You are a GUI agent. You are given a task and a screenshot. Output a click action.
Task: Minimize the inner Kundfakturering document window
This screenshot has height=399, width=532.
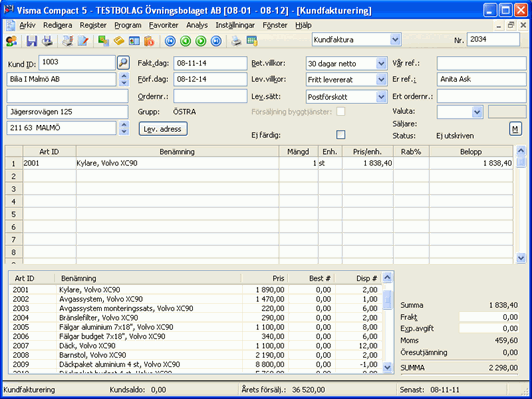click(499, 25)
